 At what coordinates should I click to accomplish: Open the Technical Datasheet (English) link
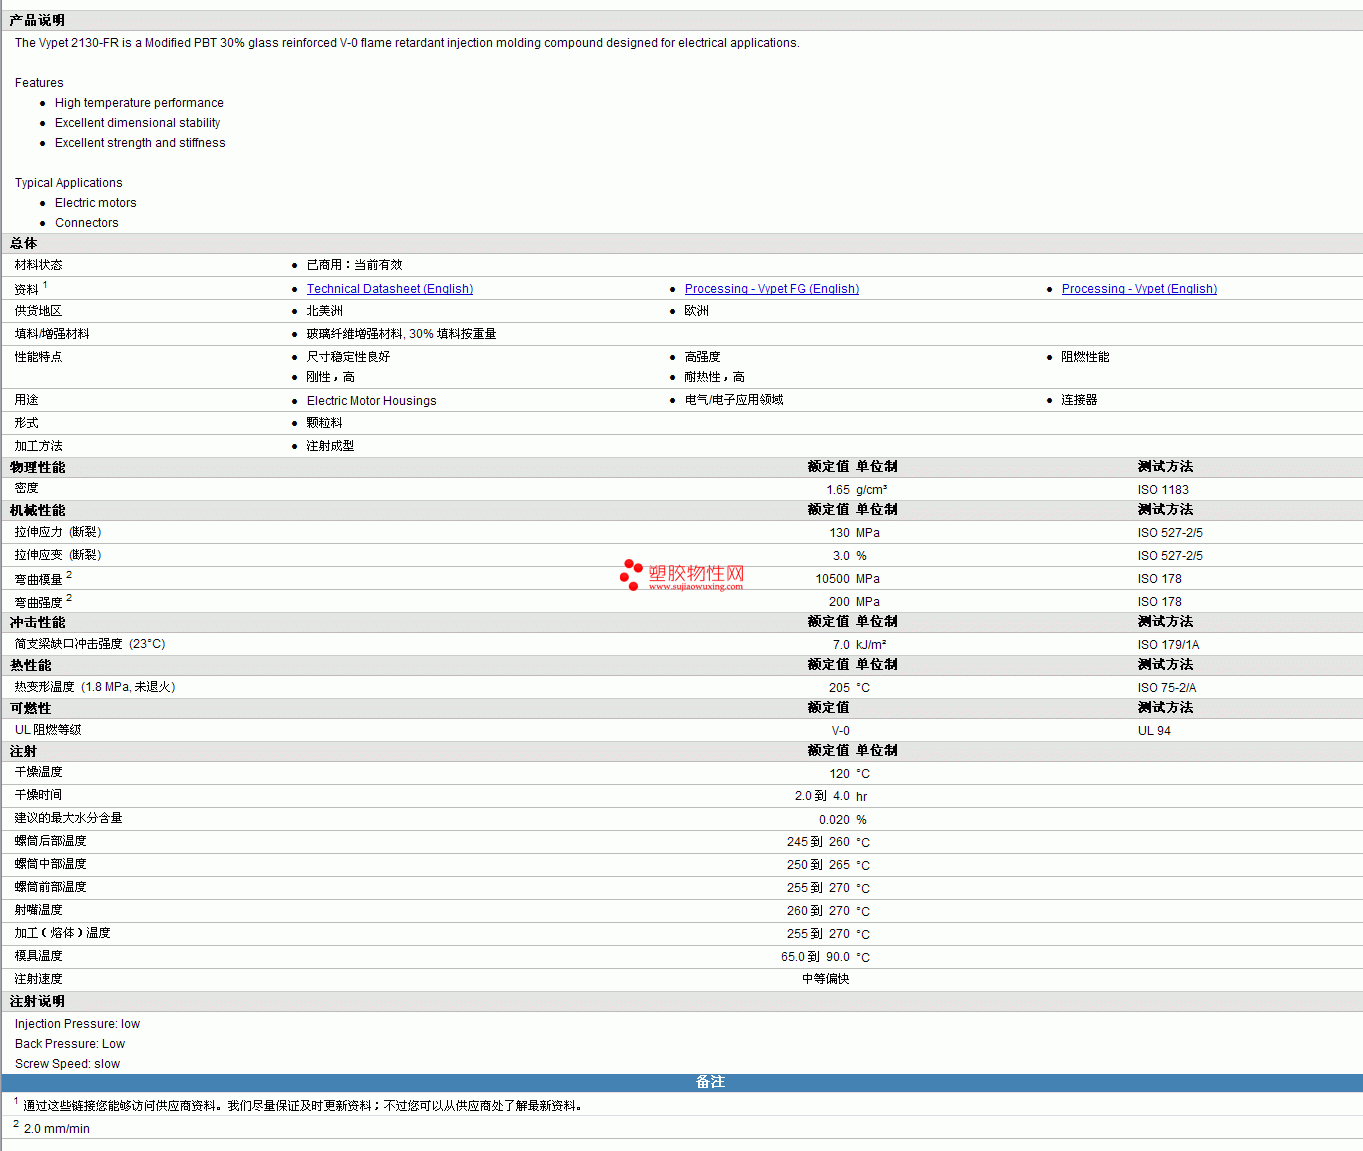[x=389, y=289]
